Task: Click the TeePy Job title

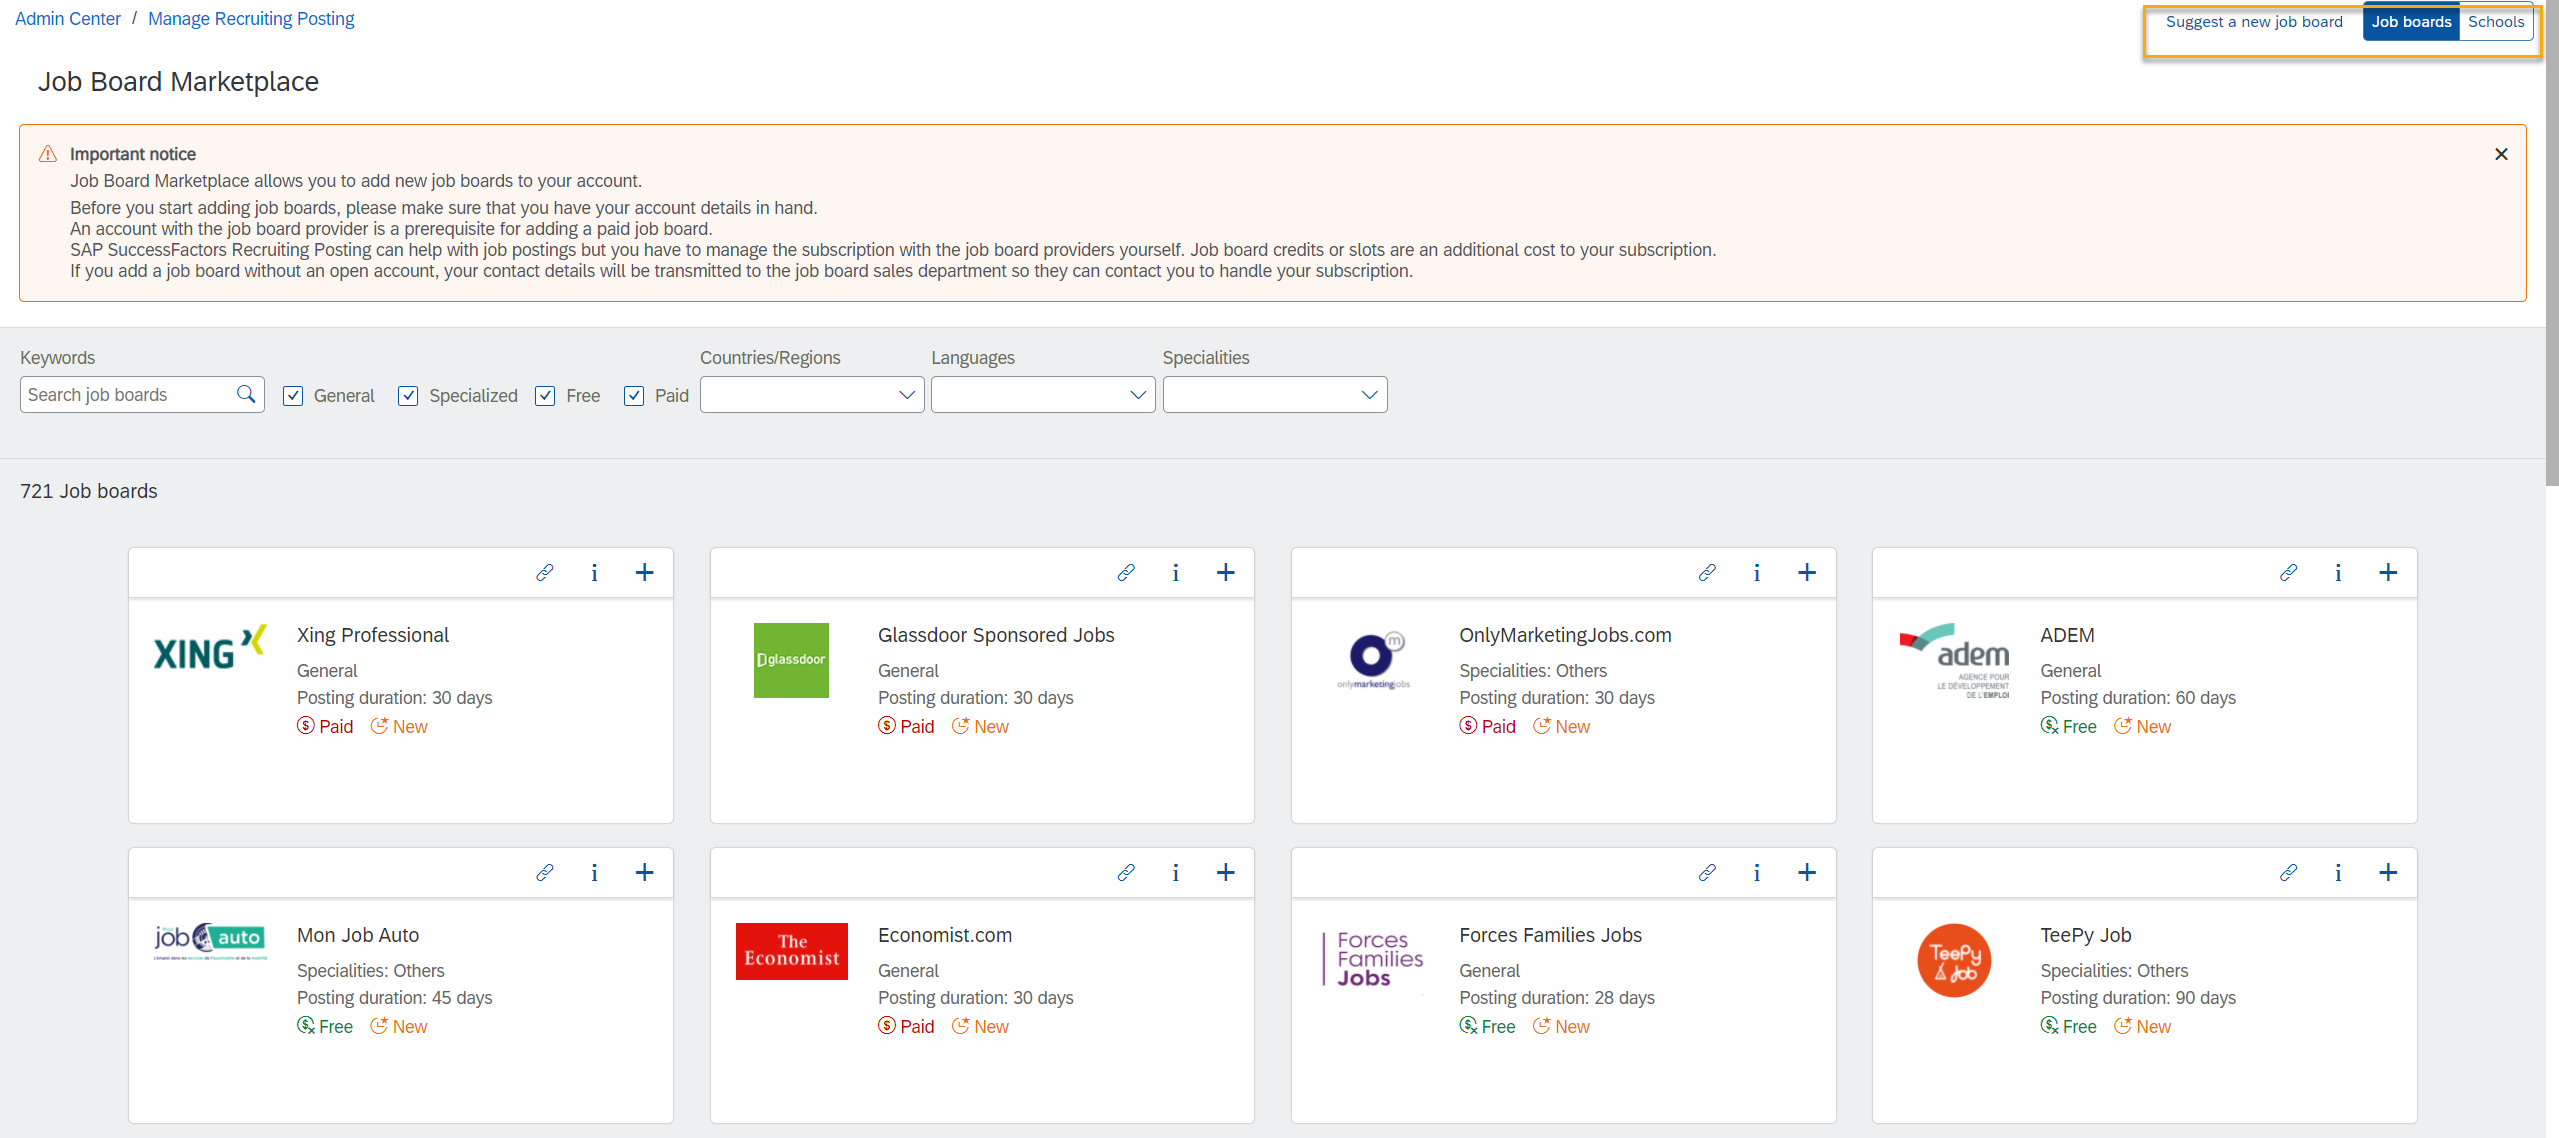Action: 2086,935
